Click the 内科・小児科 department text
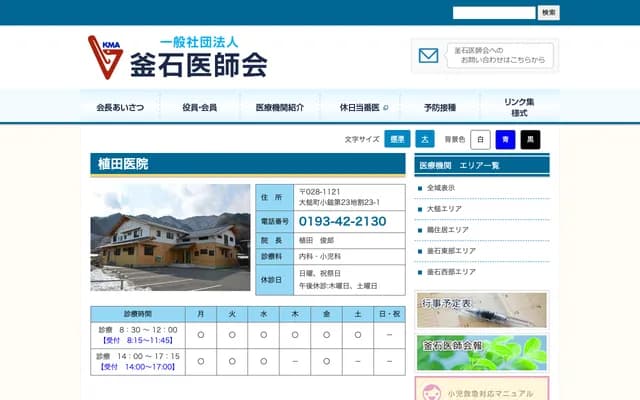The width and height of the screenshot is (640, 400). 320,256
